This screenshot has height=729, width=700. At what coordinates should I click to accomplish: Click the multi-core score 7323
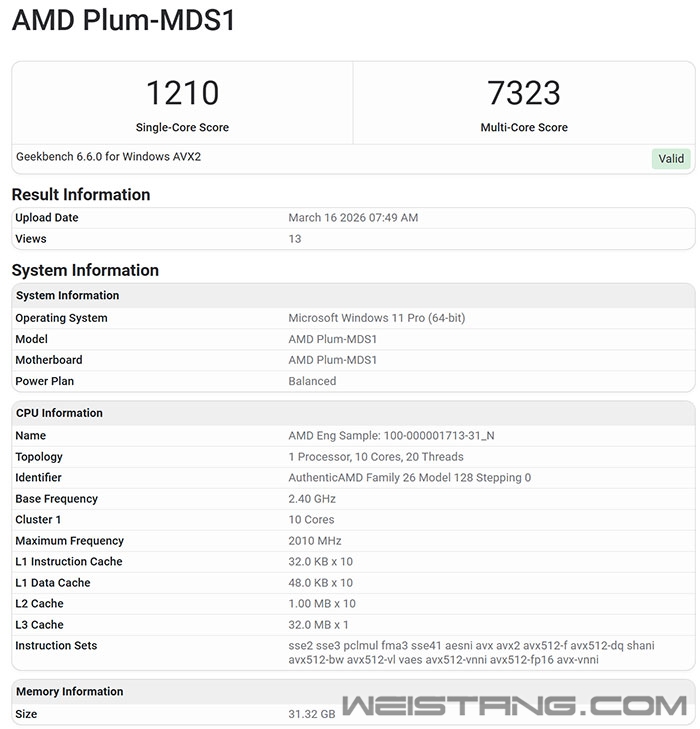[523, 93]
